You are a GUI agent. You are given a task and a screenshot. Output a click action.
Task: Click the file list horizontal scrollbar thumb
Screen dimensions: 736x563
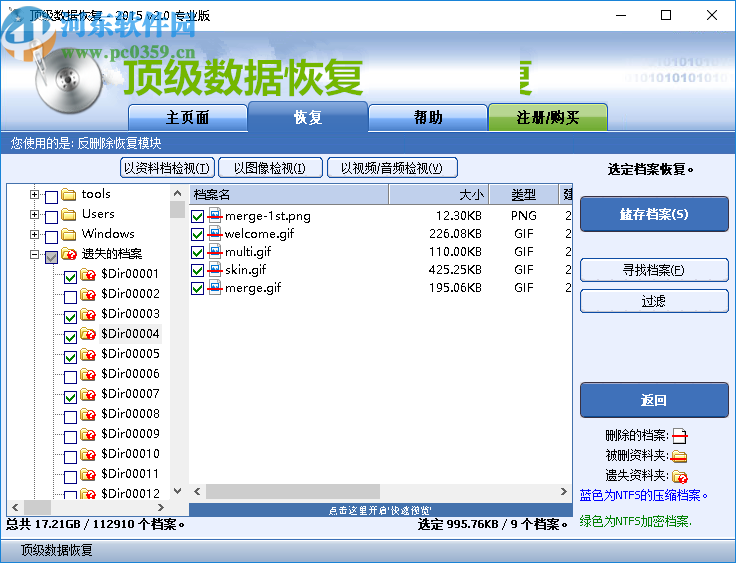[293, 492]
